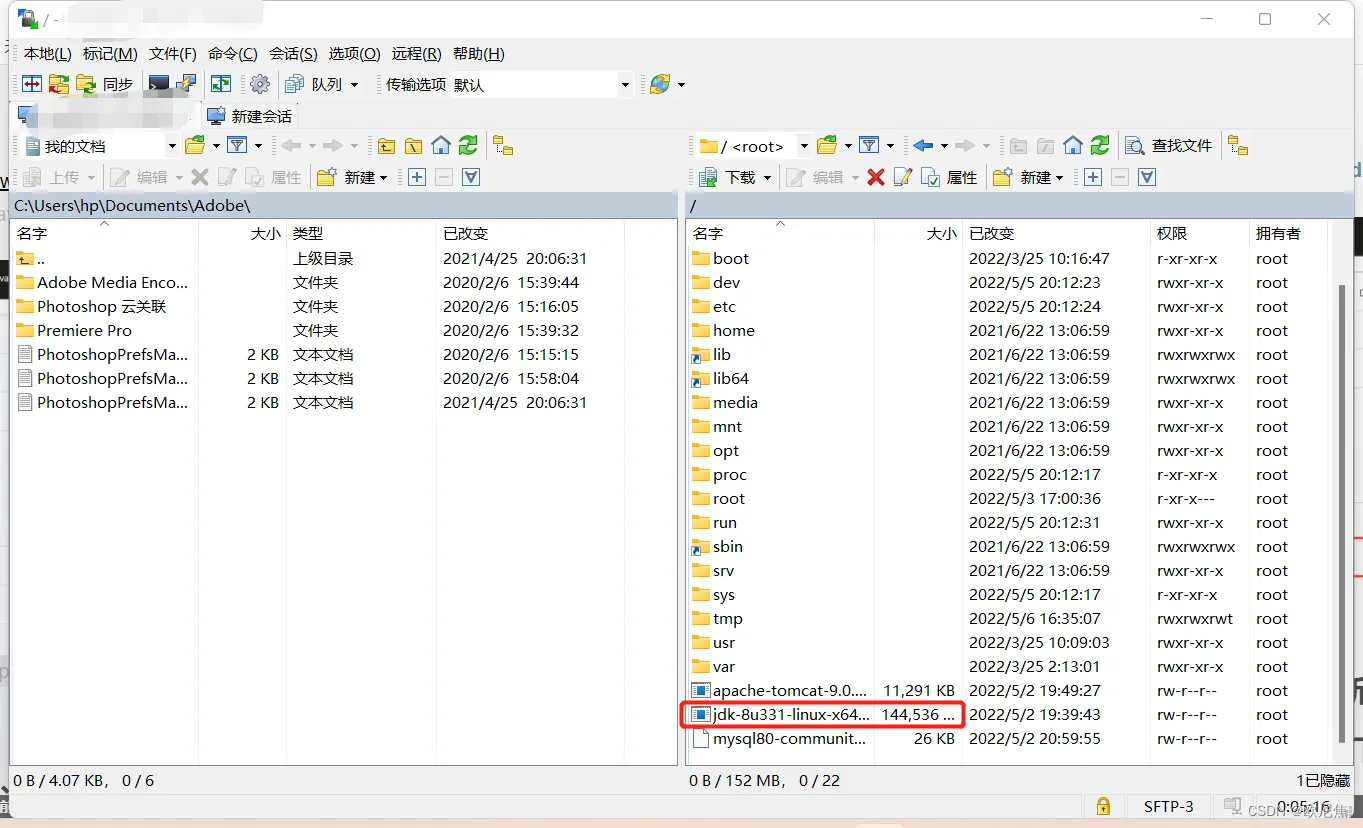Click the remote home directory icon
The width and height of the screenshot is (1363, 828).
coord(1073,146)
